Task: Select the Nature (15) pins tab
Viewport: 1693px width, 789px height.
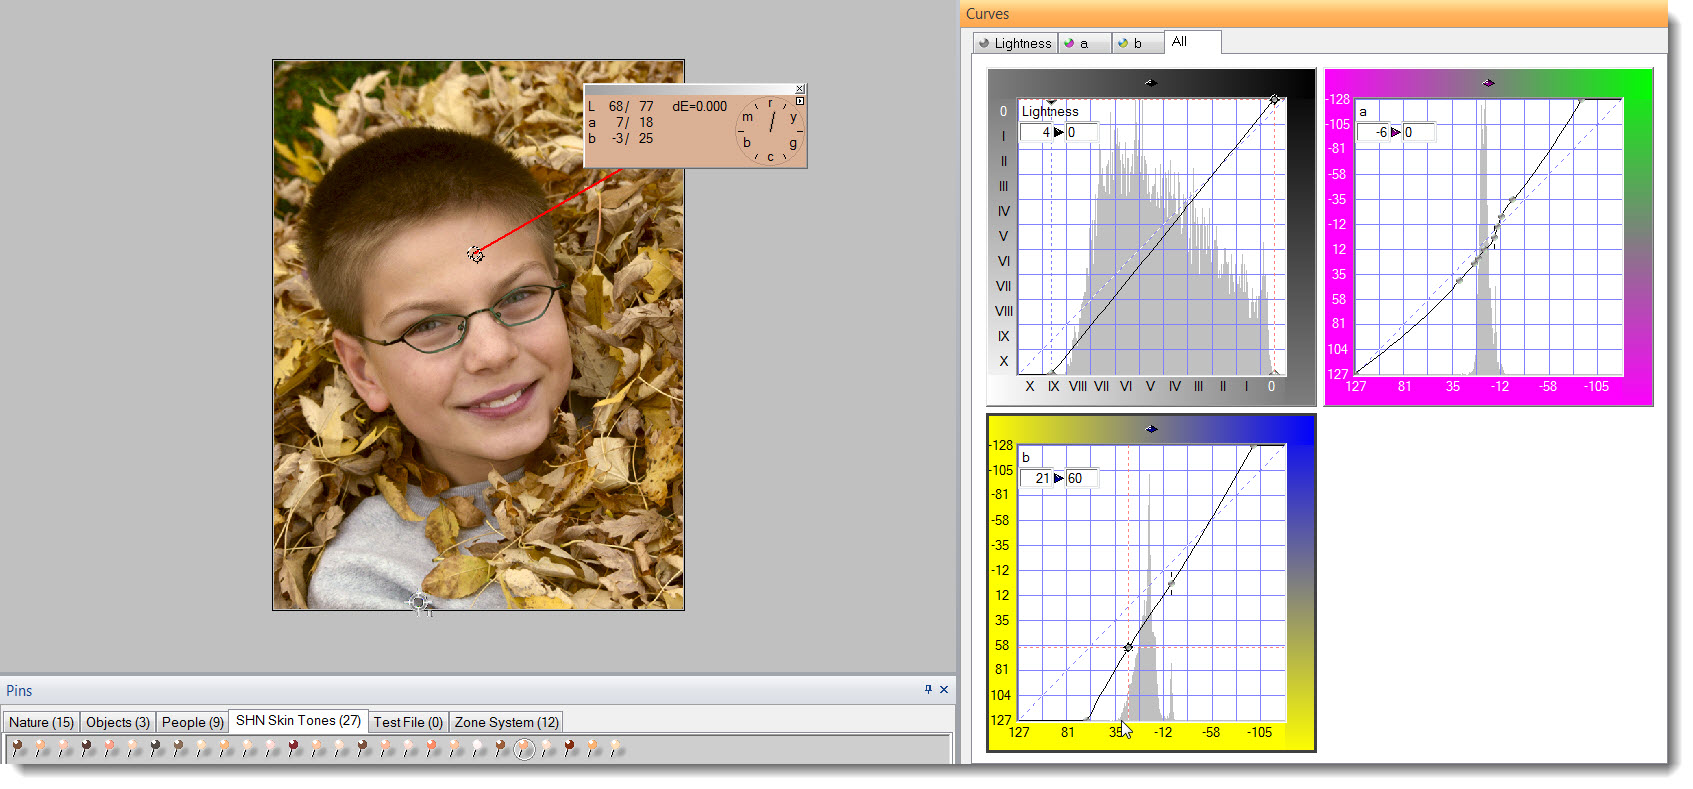Action: (41, 722)
